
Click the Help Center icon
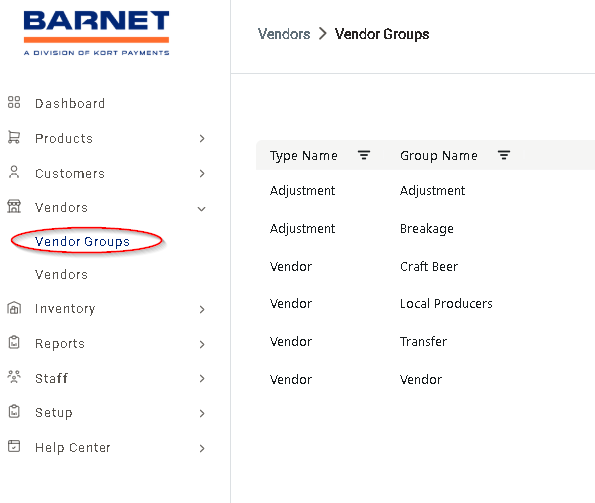[x=14, y=446]
